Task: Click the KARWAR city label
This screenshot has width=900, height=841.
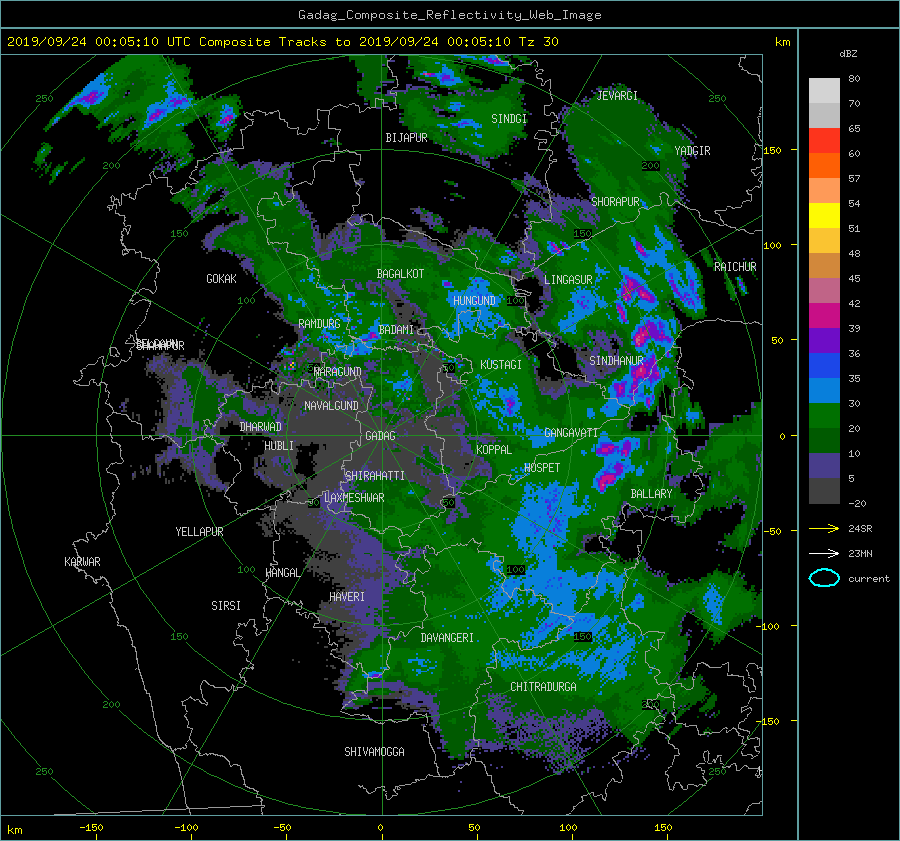Action: point(82,562)
